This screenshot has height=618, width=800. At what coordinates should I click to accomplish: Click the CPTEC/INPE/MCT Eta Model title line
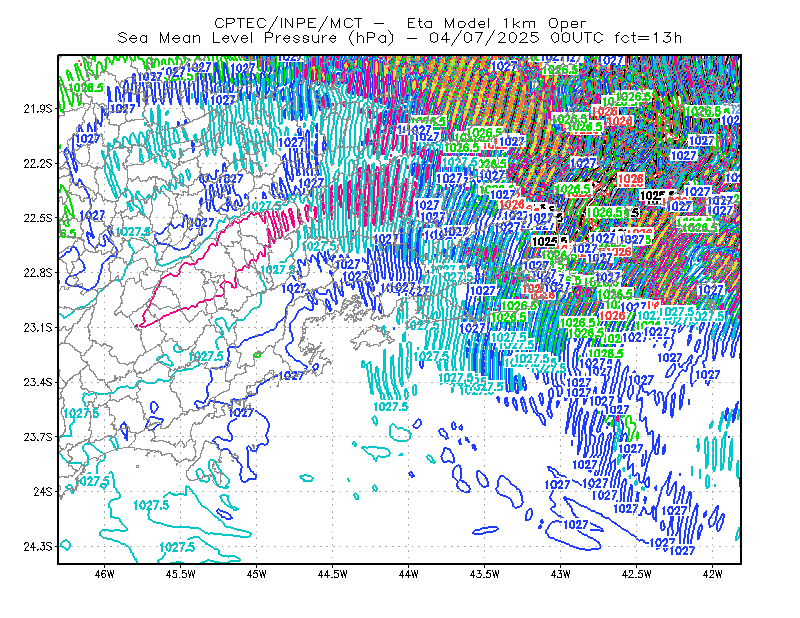400,23
